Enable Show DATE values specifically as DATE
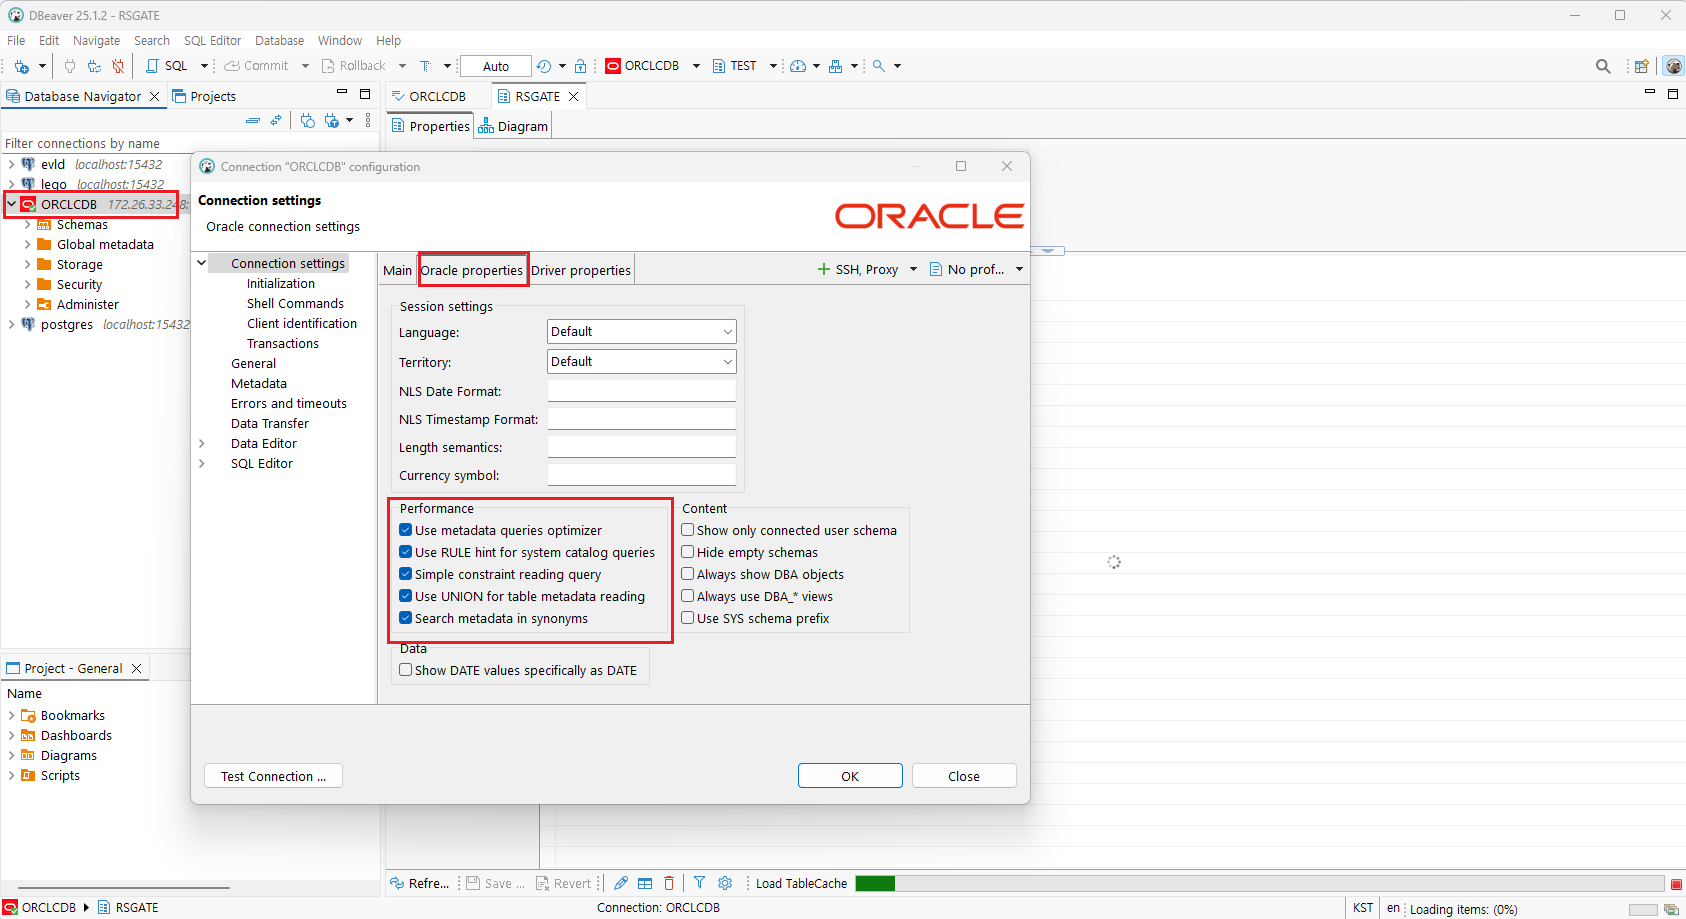This screenshot has width=1686, height=919. coord(406,670)
